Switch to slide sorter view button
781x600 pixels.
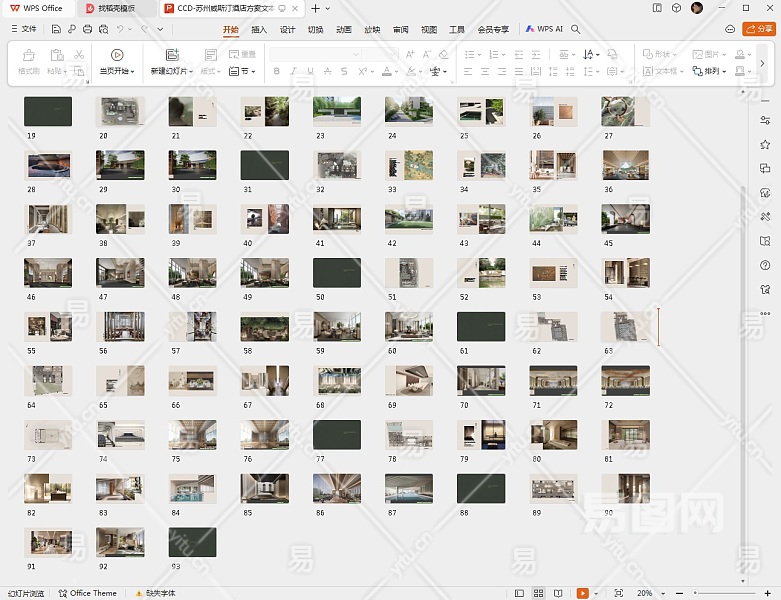click(x=538, y=593)
